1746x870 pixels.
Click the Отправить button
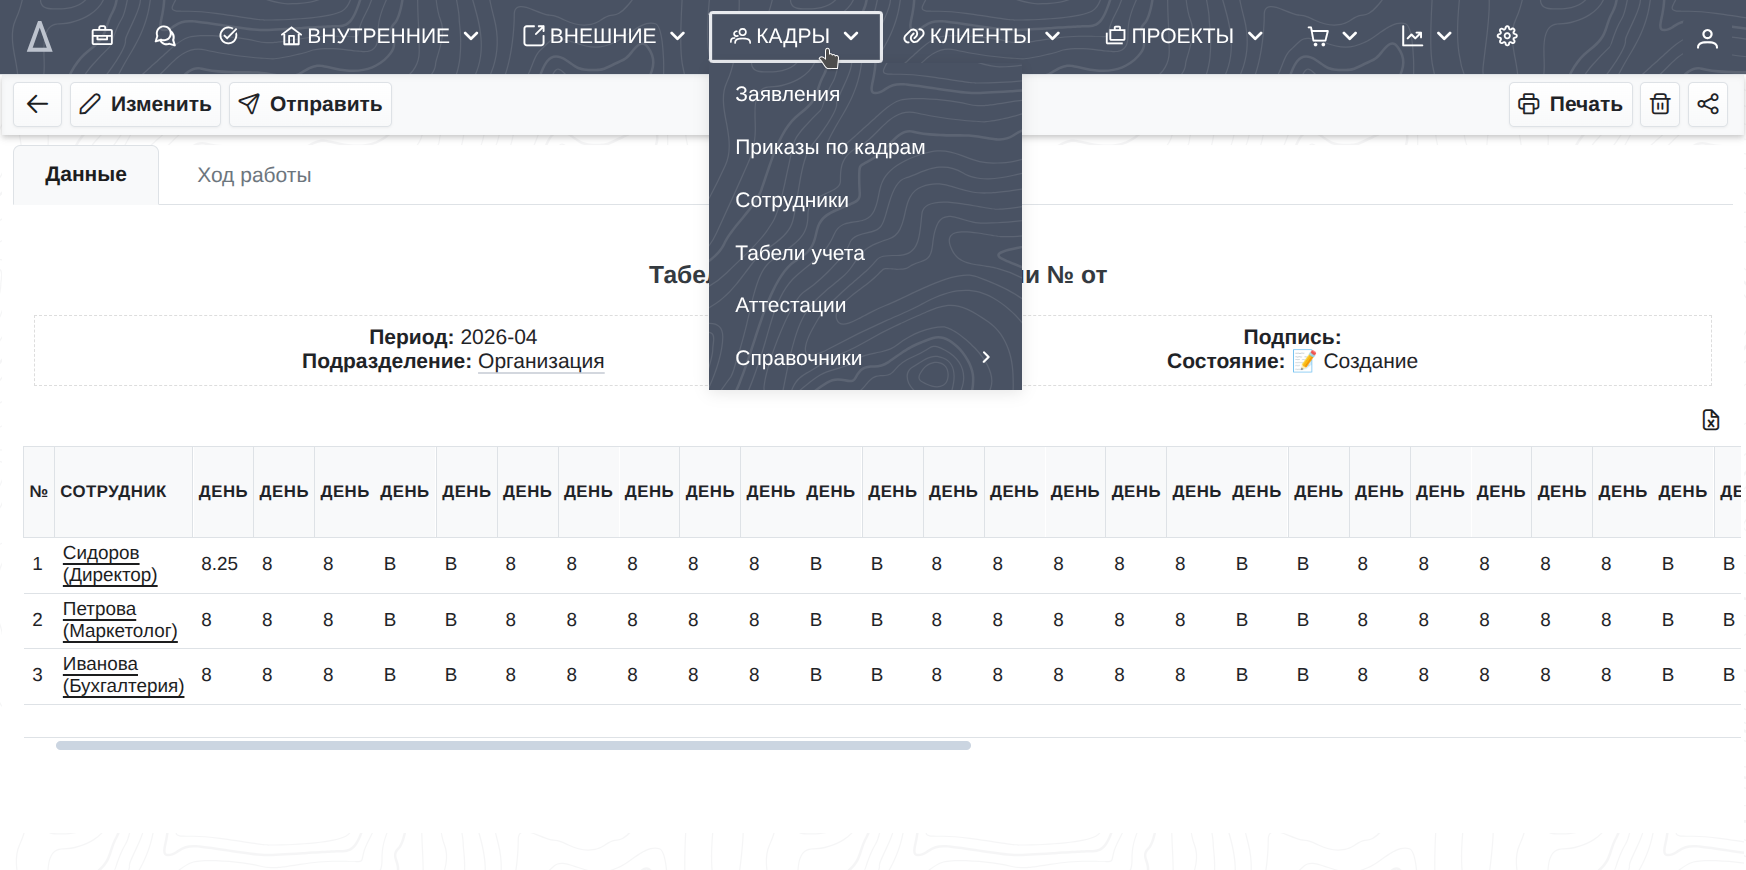coord(310,104)
